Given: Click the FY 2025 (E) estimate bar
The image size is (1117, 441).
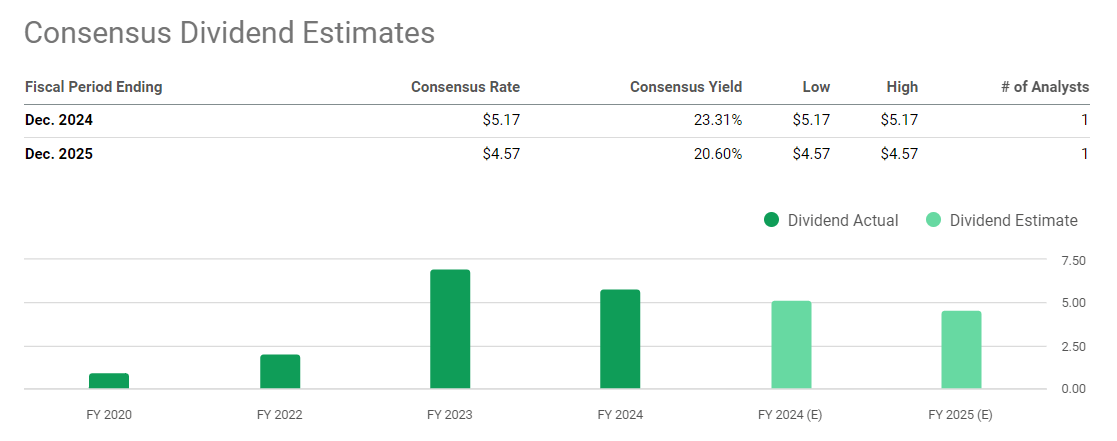Looking at the screenshot, I should 961,350.
